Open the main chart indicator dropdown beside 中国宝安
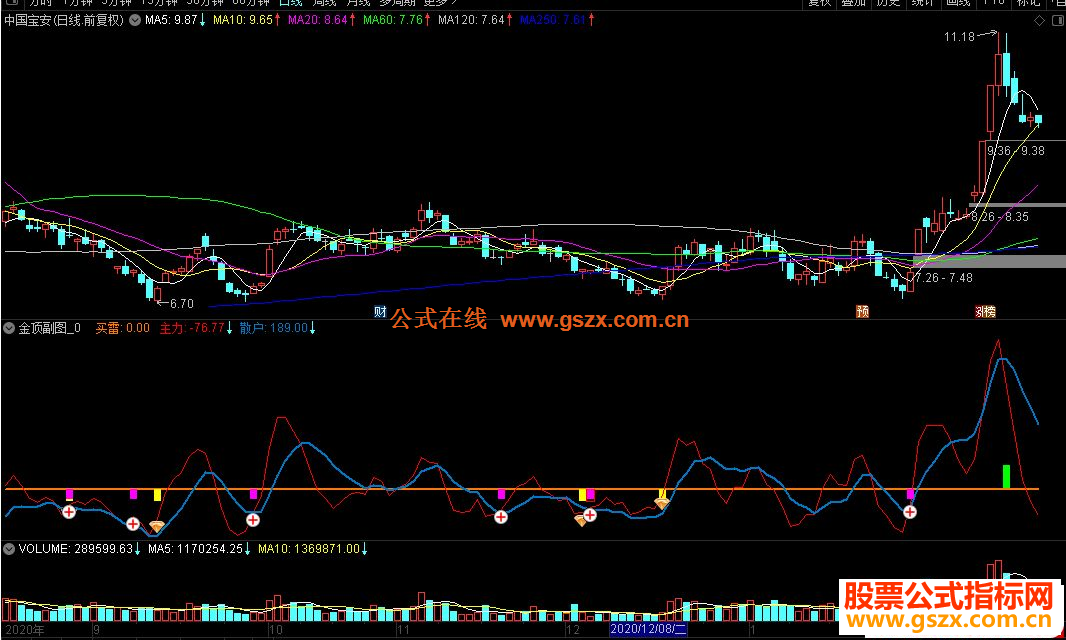Viewport: 1066px width, 640px height. point(135,20)
